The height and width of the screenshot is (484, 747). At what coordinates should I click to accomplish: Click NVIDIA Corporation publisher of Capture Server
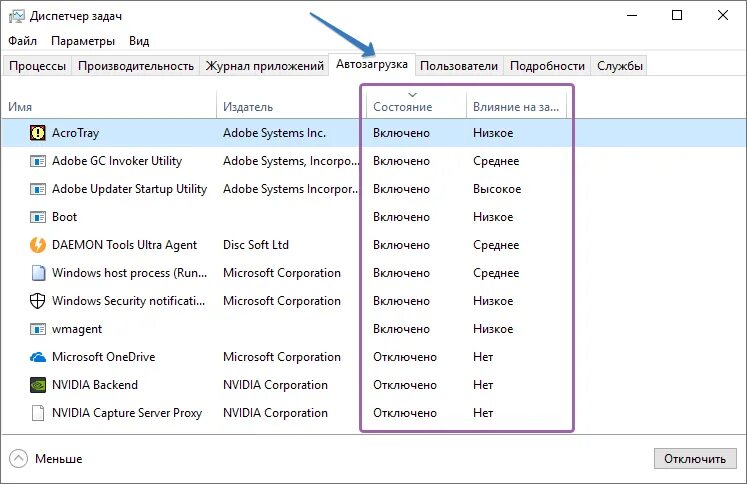click(x=275, y=413)
